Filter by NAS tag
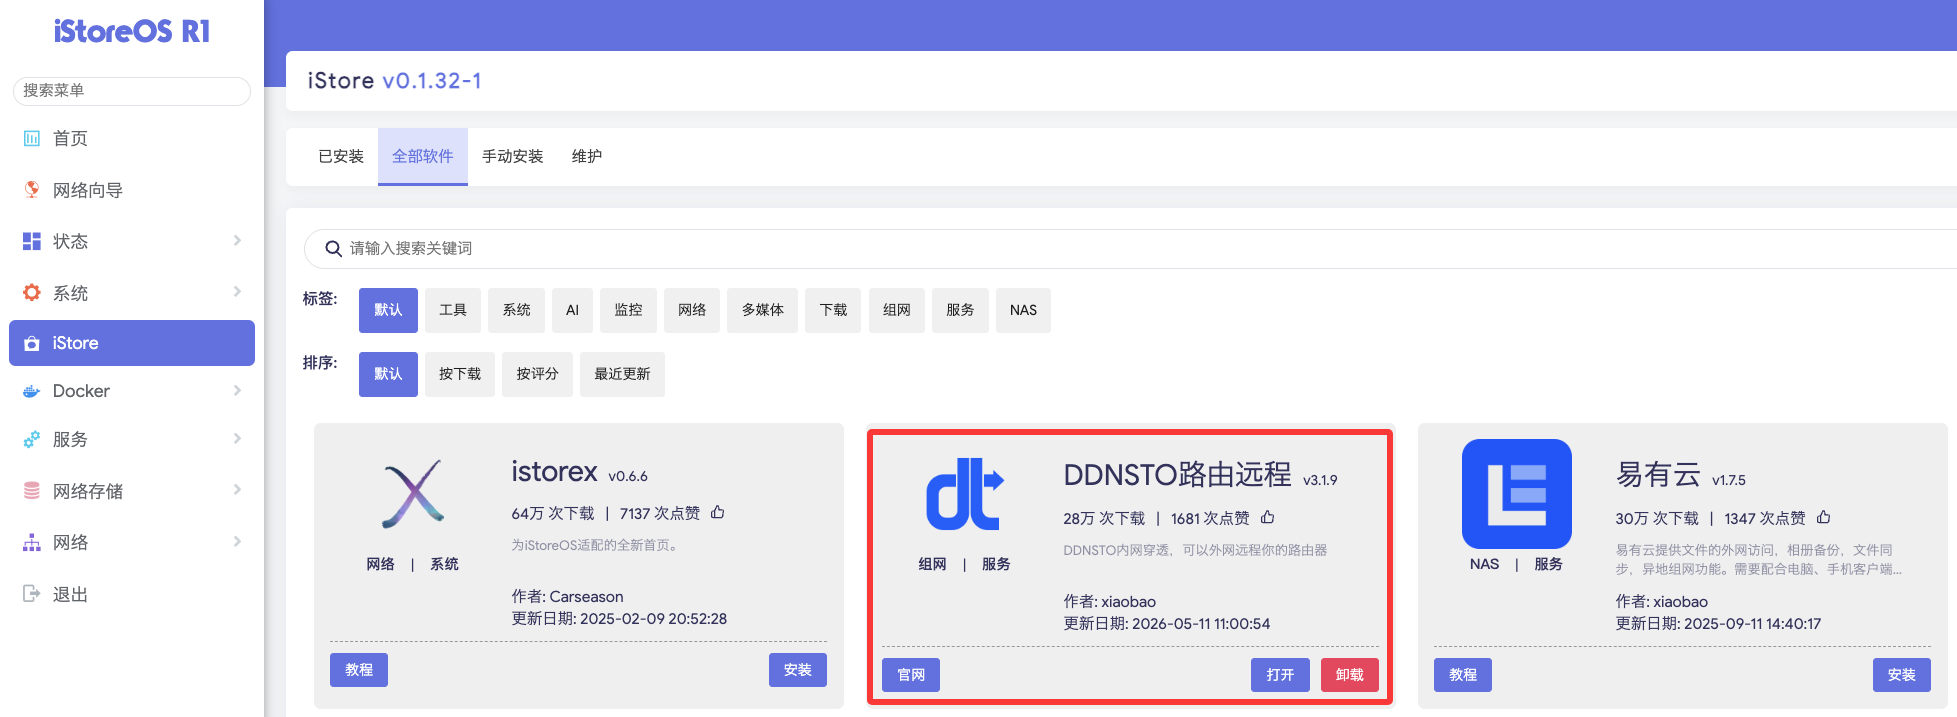 point(1023,310)
